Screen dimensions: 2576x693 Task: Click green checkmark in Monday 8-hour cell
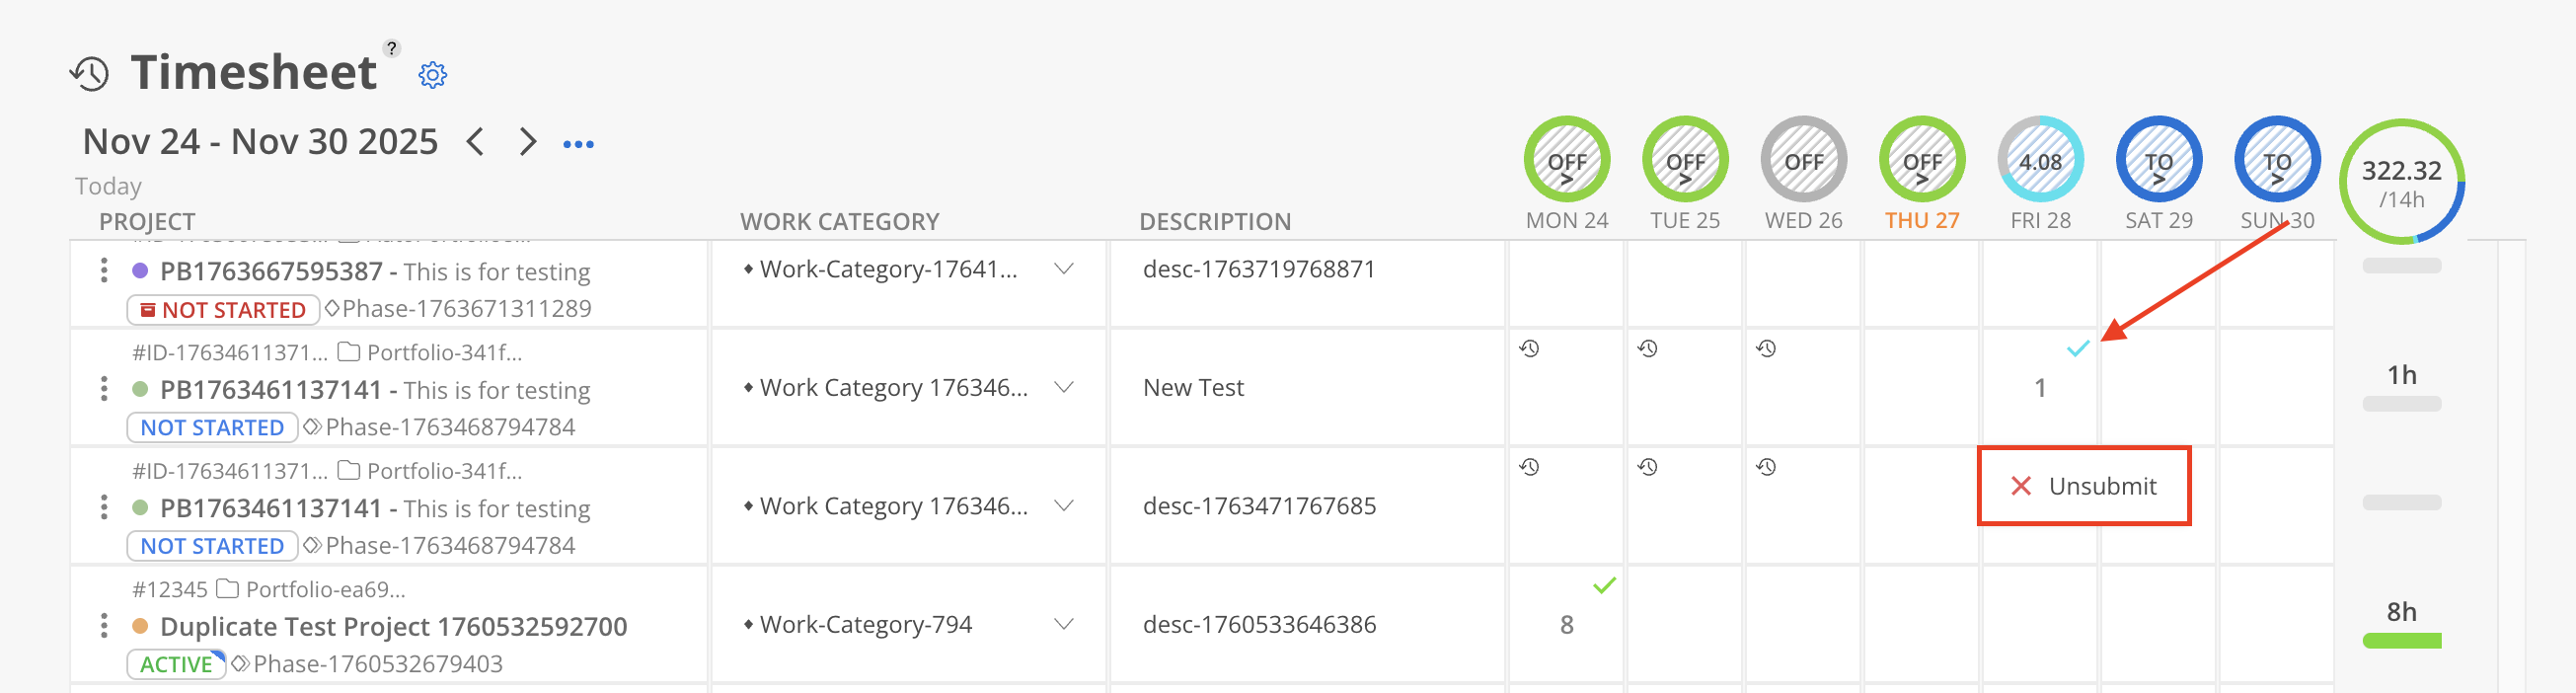coord(1604,586)
